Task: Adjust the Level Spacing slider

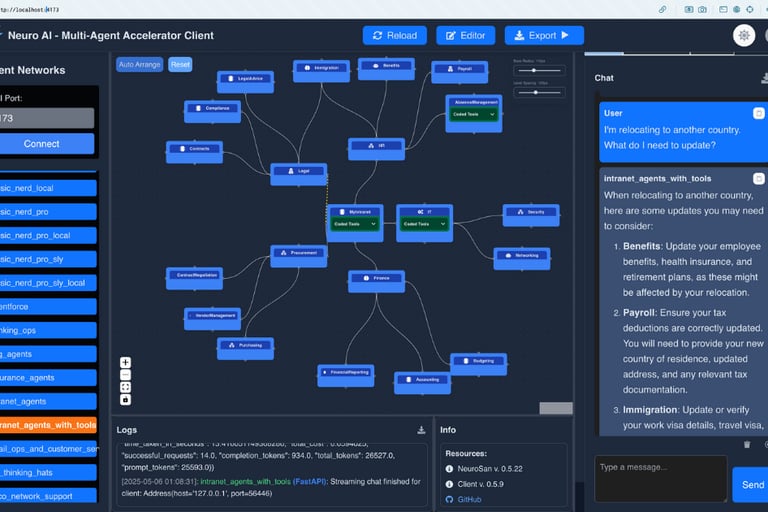Action: tap(539, 92)
